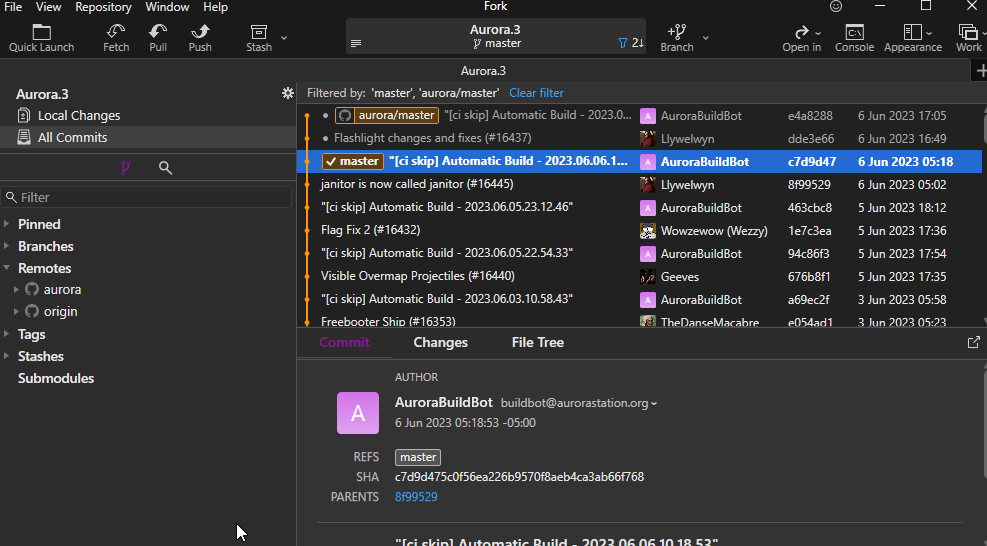Open the Open in menu
The width and height of the screenshot is (987, 546).
801,38
